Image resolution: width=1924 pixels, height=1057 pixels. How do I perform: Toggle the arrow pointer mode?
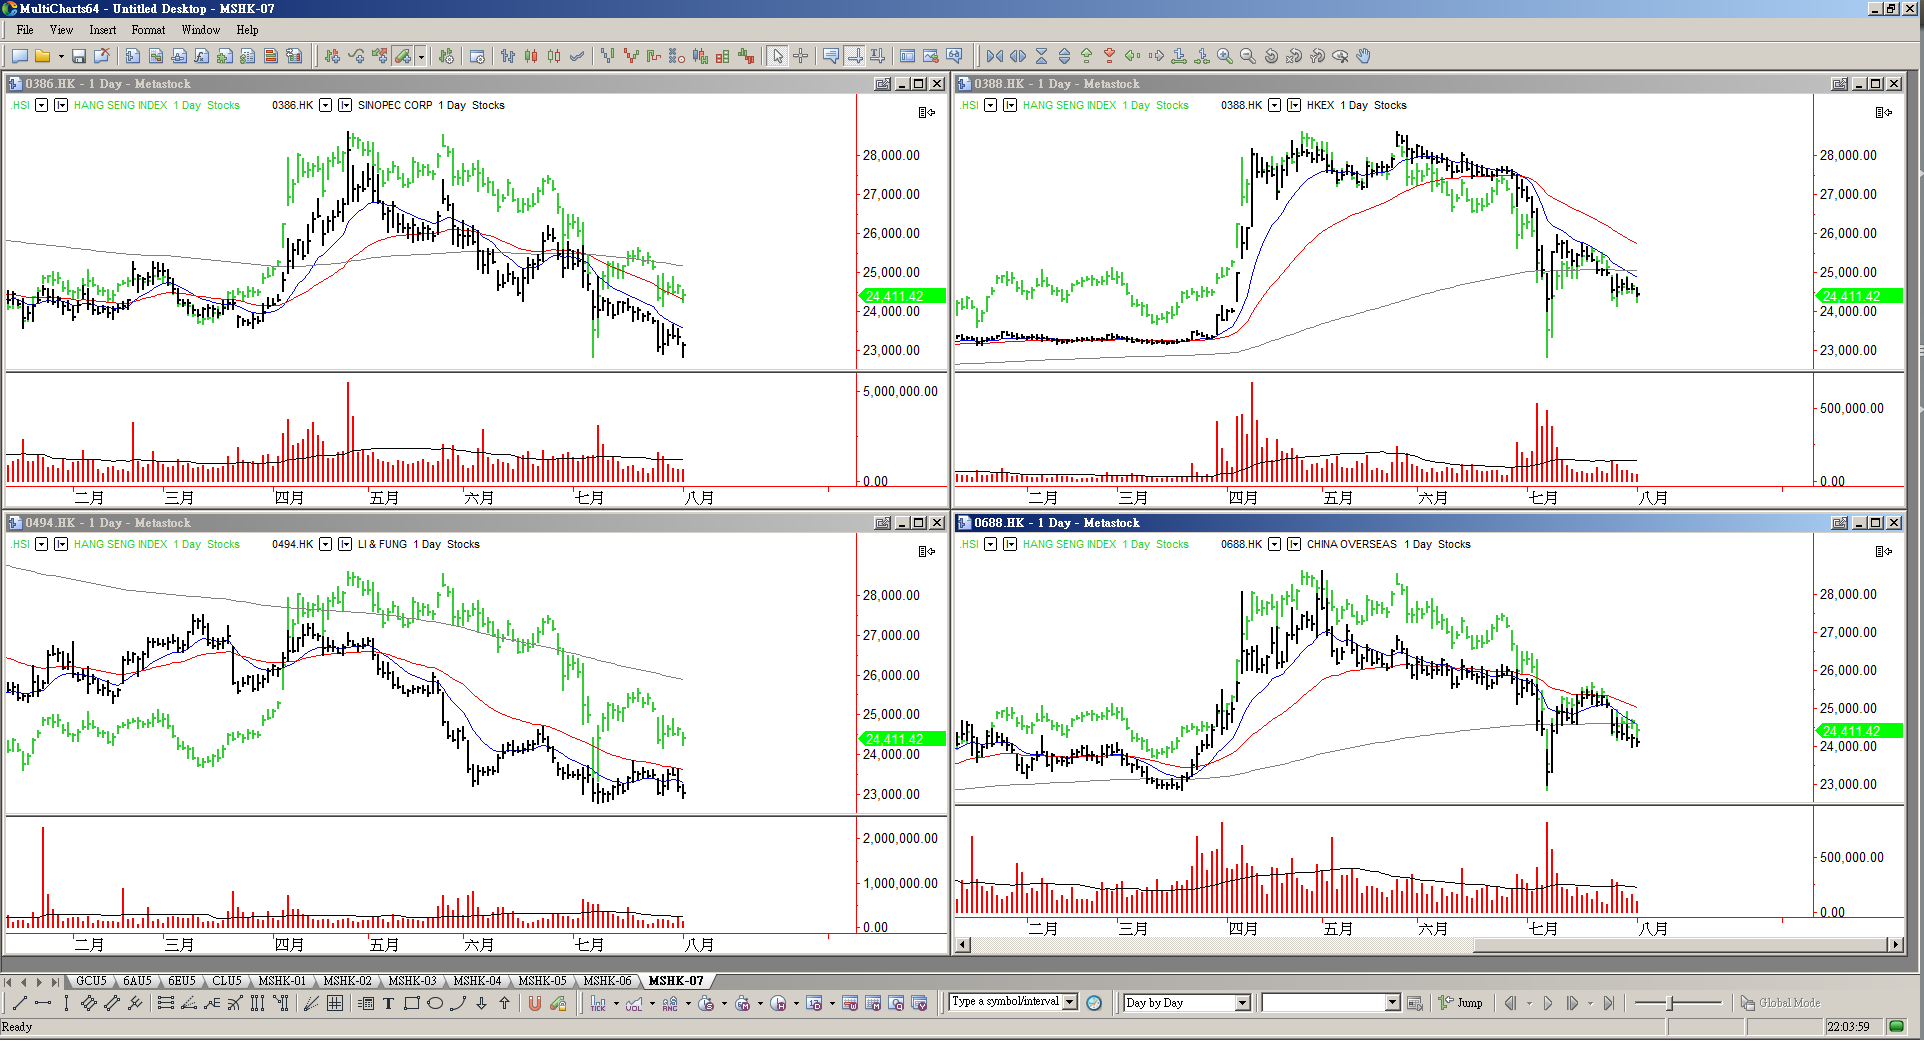[778, 57]
